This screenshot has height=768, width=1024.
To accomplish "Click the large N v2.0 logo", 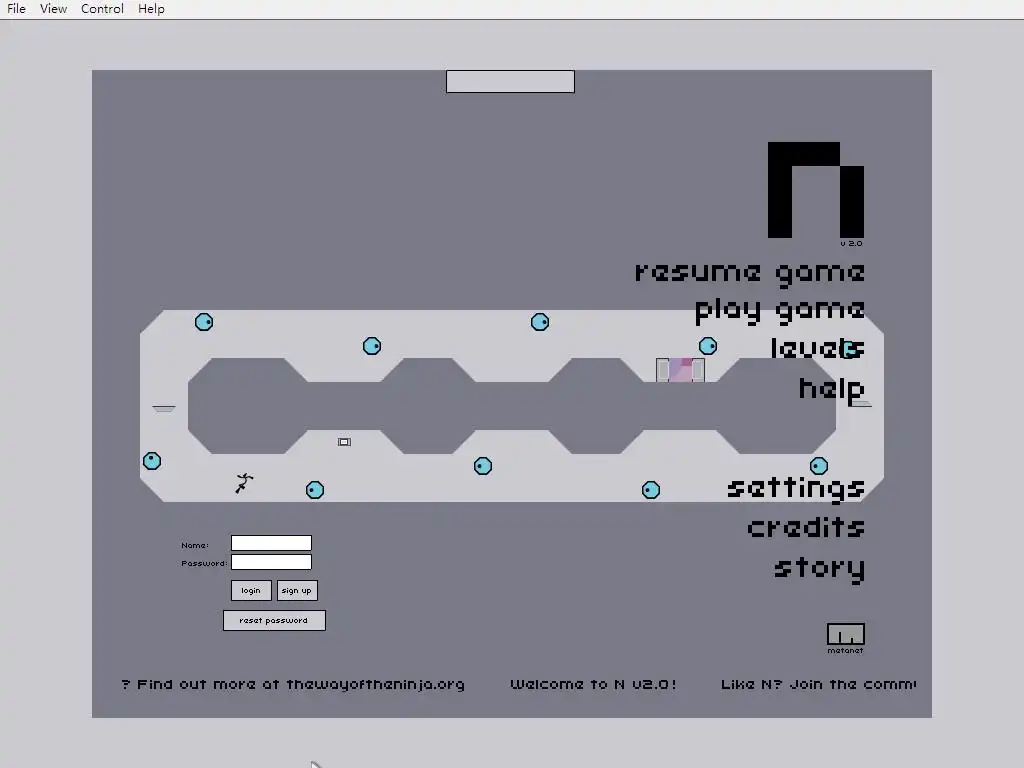I will click(816, 190).
